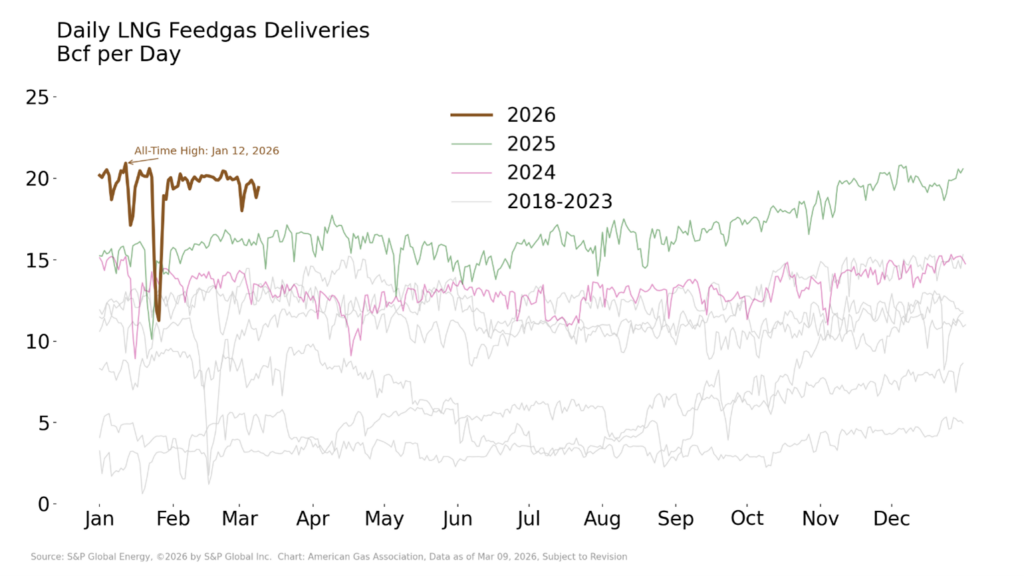Click the "0" y-axis tick label

pos(44,504)
